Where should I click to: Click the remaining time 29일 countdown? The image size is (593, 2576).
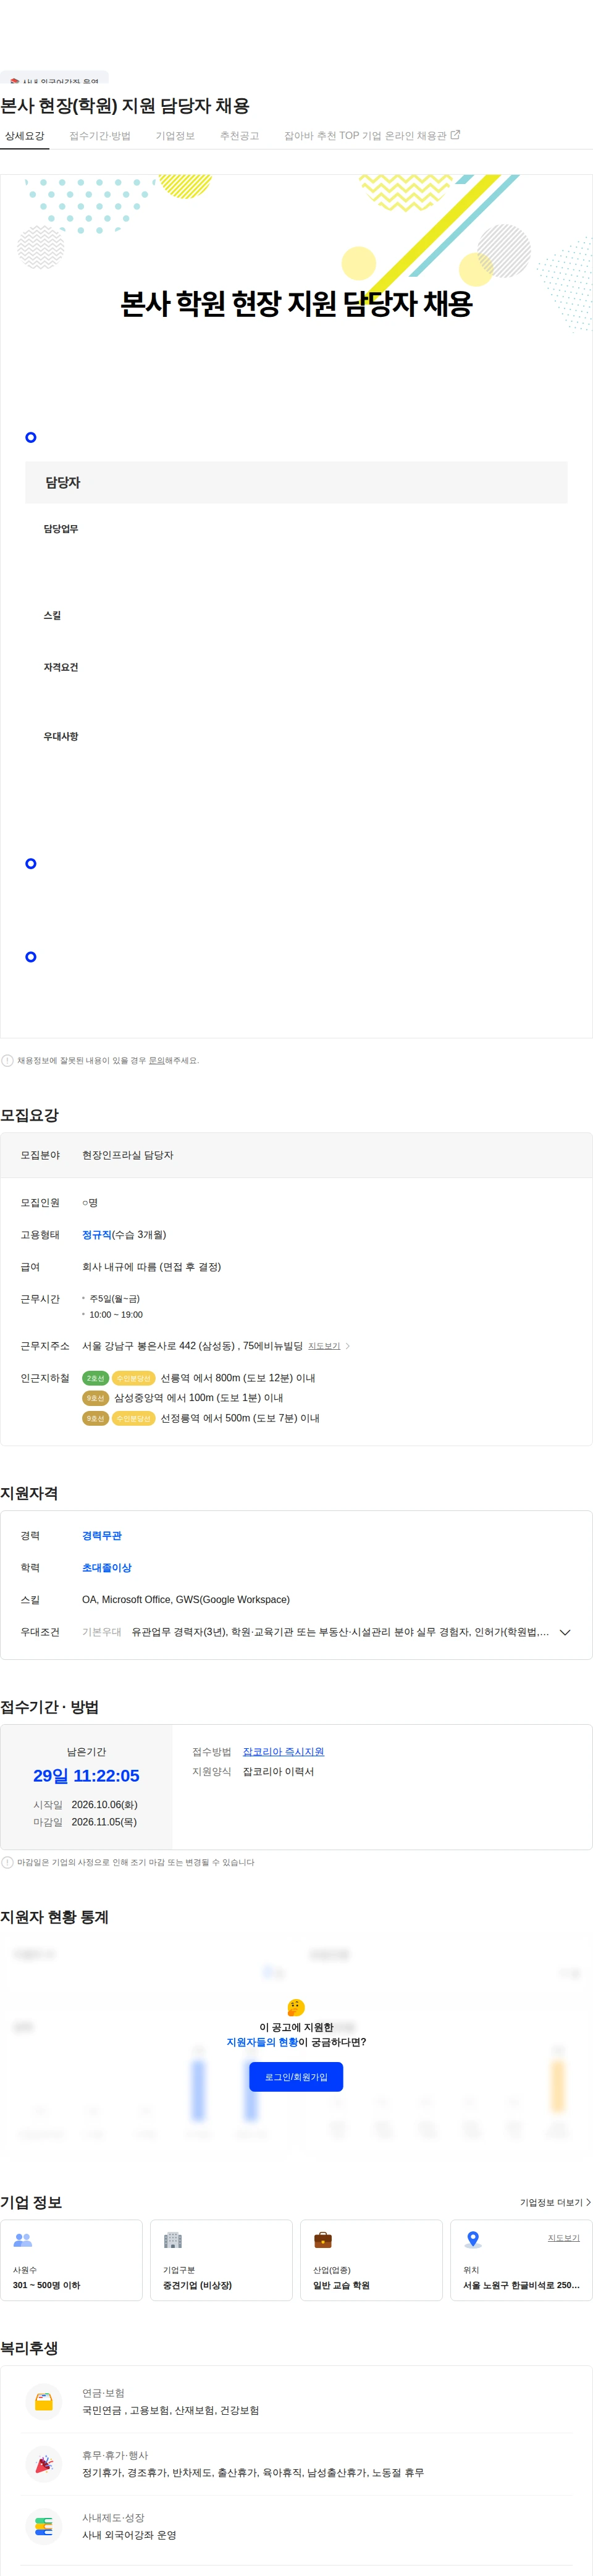pos(86,1776)
